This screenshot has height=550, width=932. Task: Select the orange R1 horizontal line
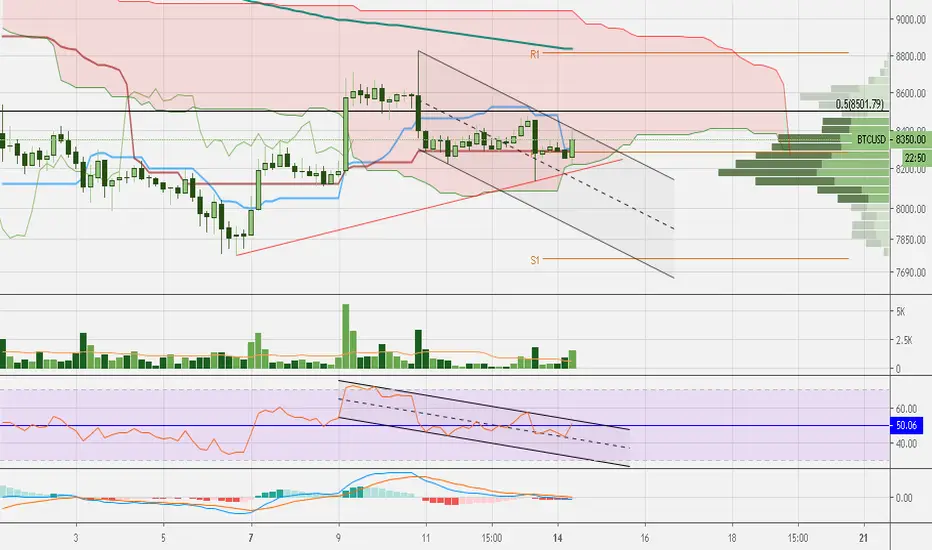pyautogui.click(x=695, y=53)
